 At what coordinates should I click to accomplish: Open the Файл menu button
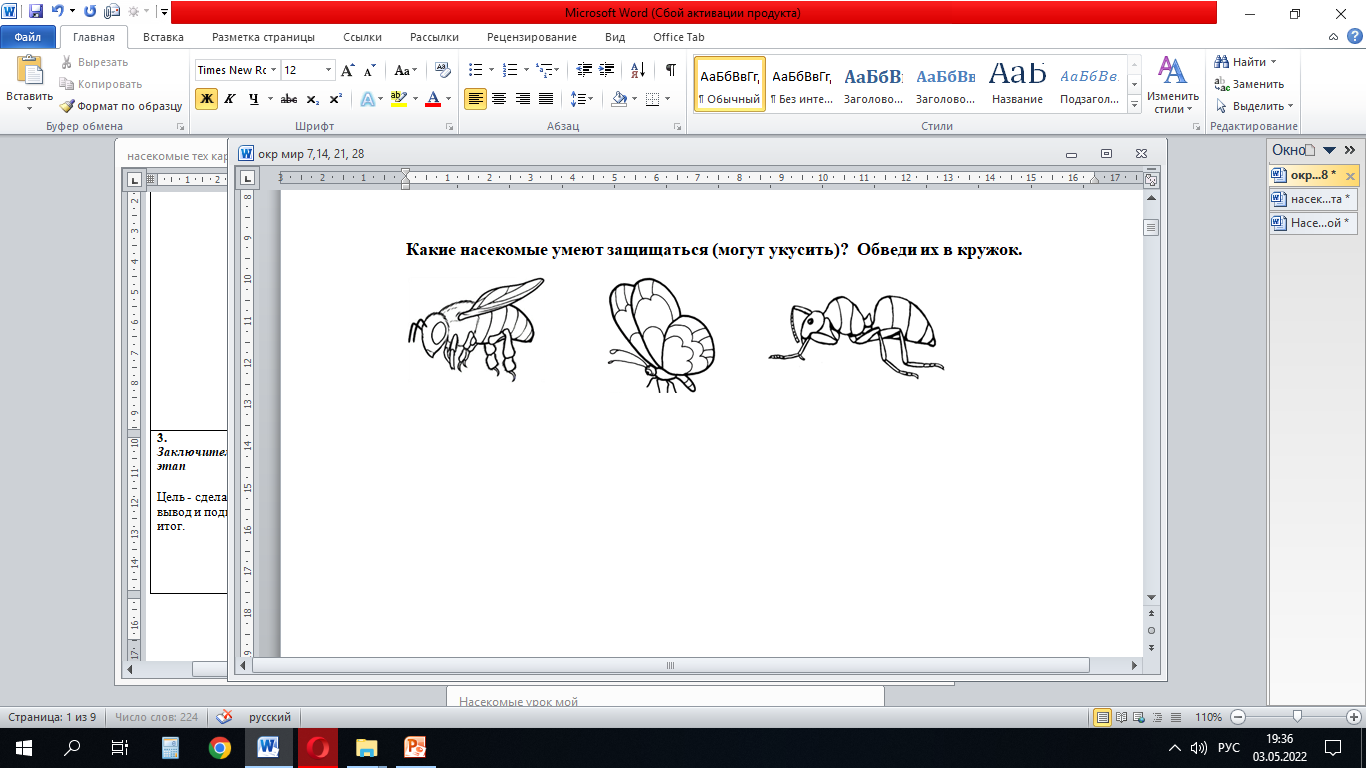pyautogui.click(x=28, y=37)
